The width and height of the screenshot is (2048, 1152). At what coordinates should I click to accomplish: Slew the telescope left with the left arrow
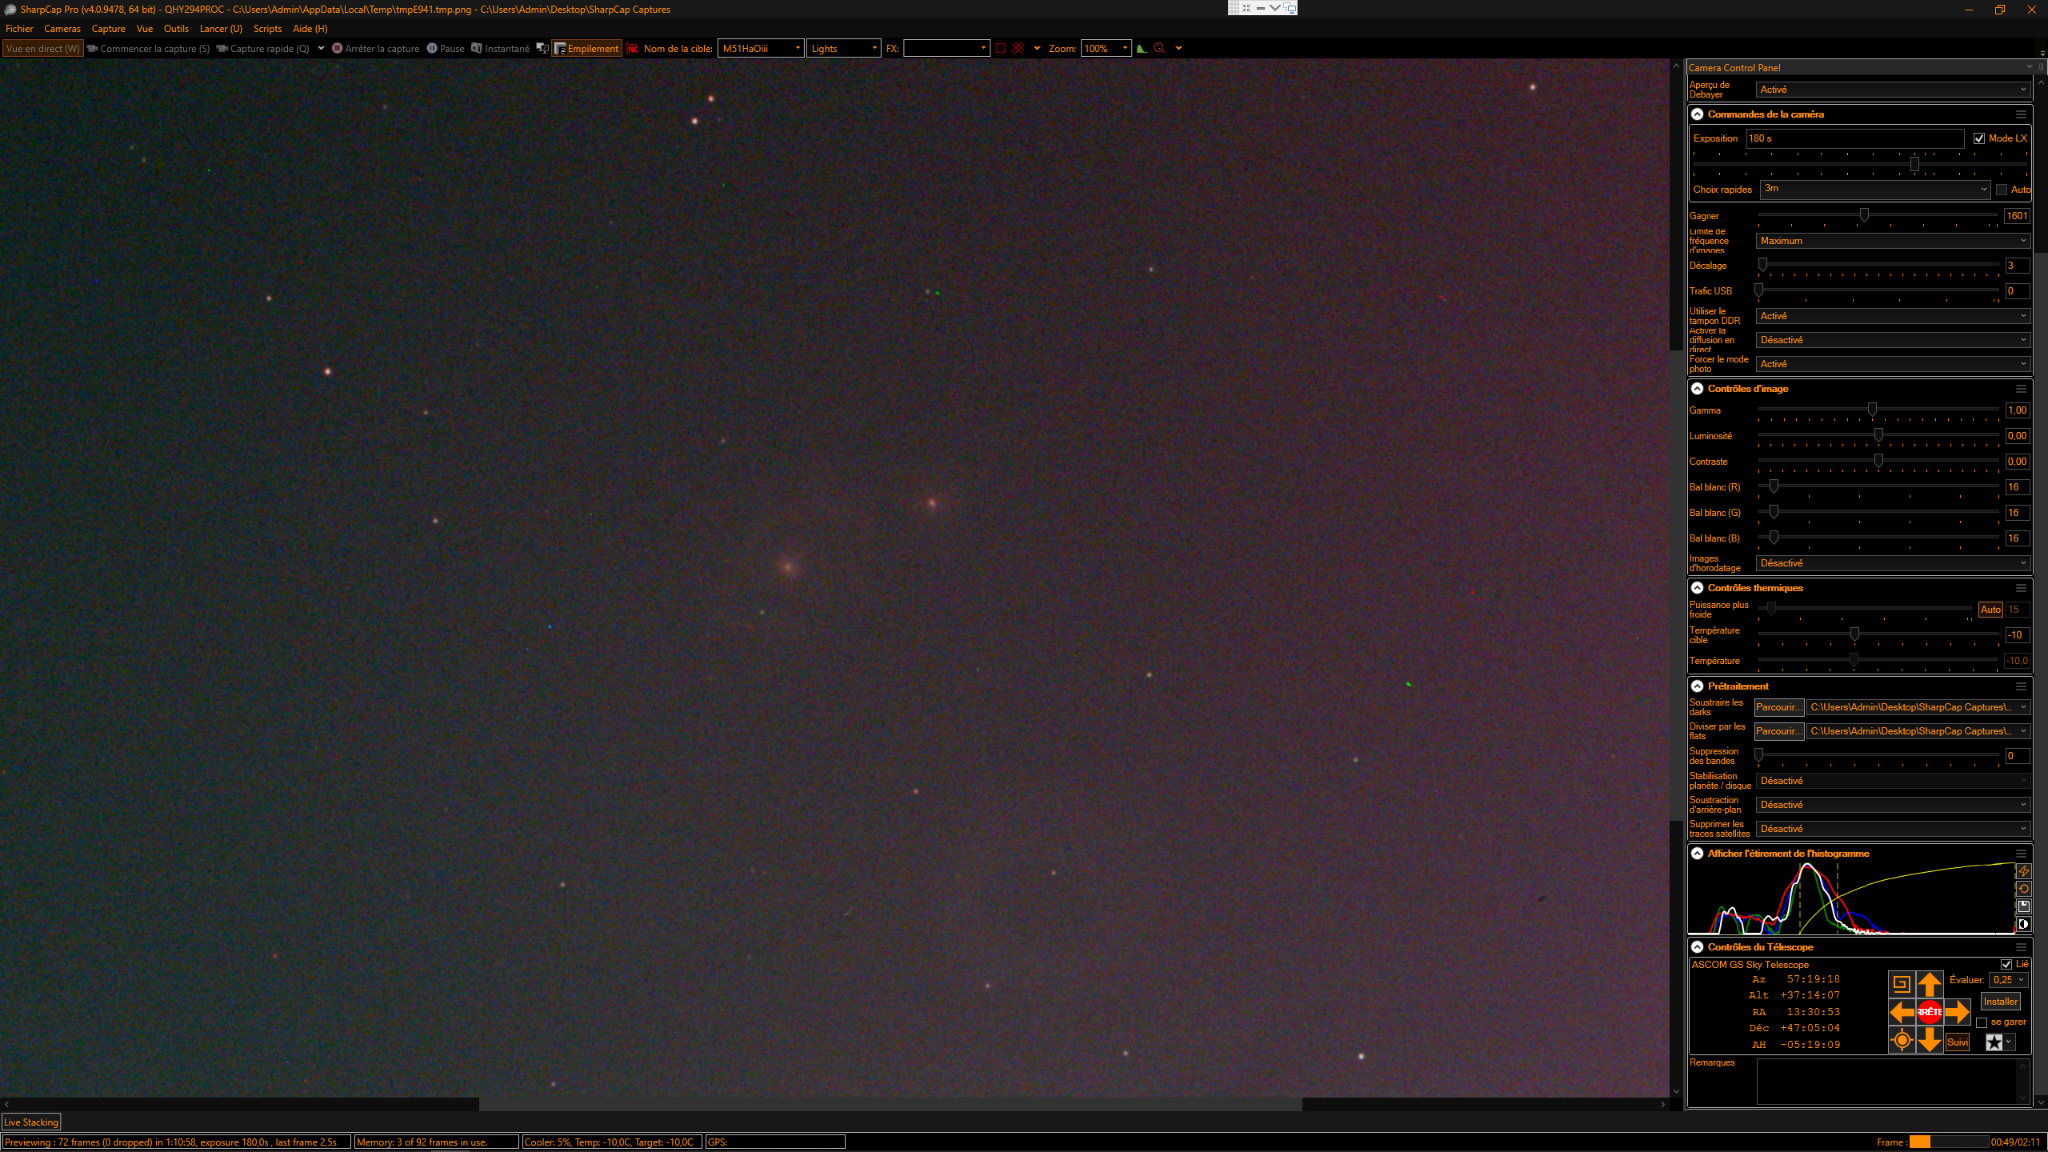(x=1902, y=1012)
